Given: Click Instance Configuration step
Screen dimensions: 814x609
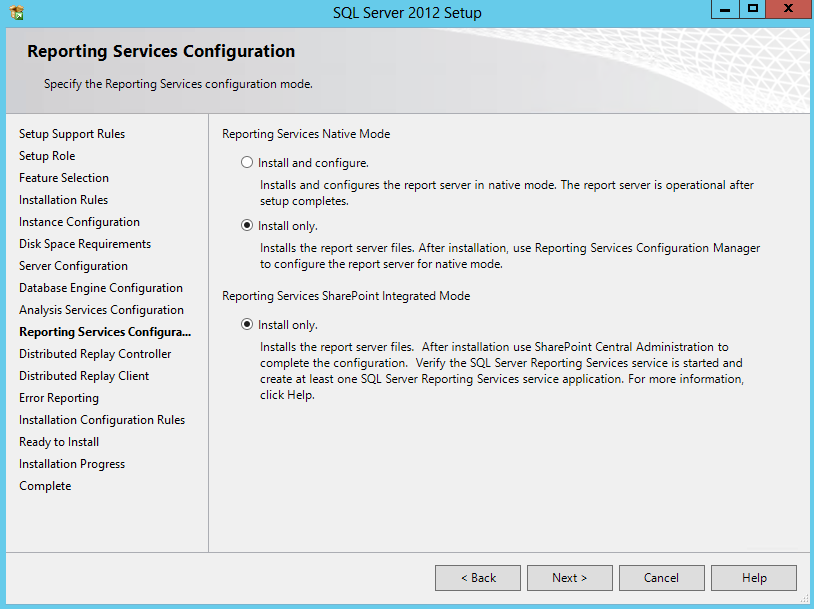Looking at the screenshot, I should click(x=79, y=222).
